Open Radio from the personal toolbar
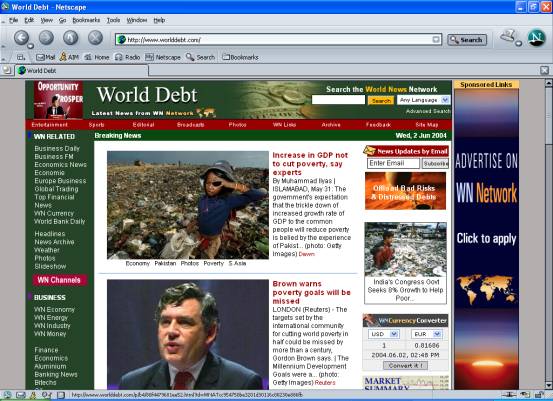 [128, 57]
